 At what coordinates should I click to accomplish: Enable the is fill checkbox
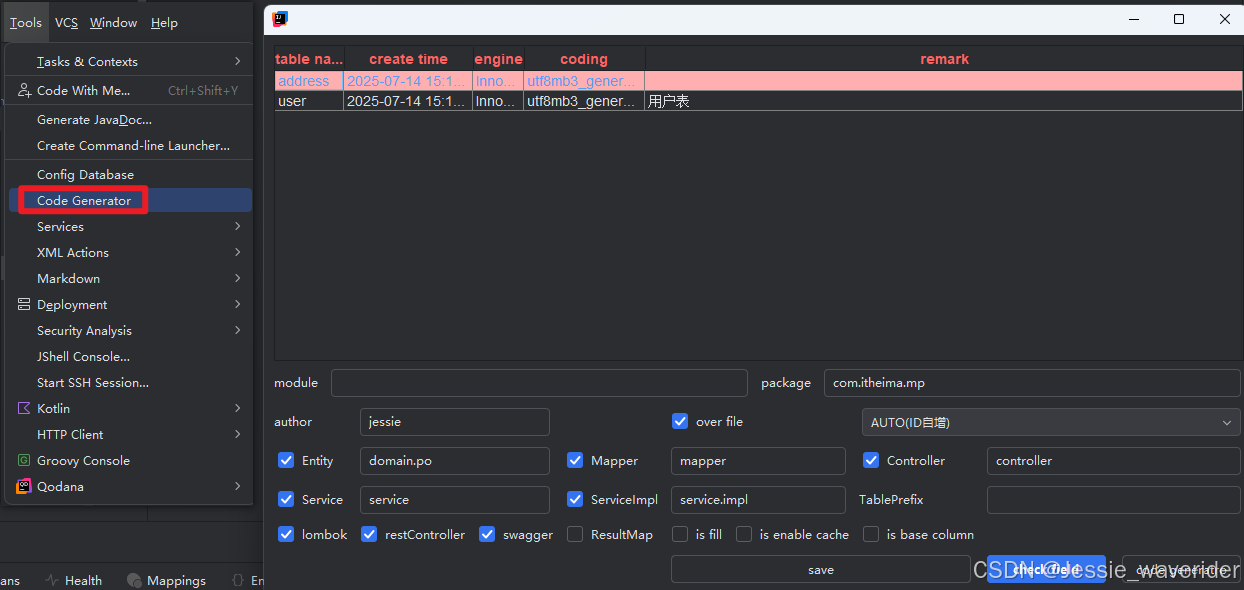click(x=680, y=534)
